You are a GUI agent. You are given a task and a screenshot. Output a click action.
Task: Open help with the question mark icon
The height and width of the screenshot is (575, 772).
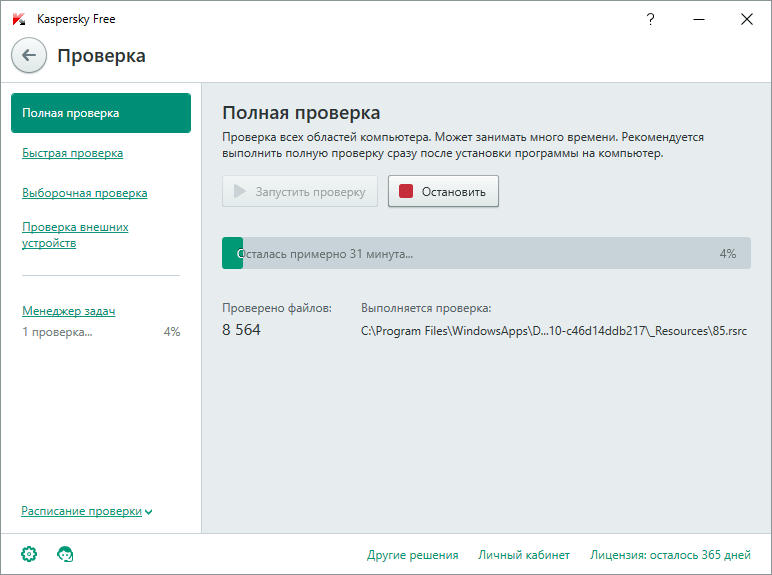(650, 19)
